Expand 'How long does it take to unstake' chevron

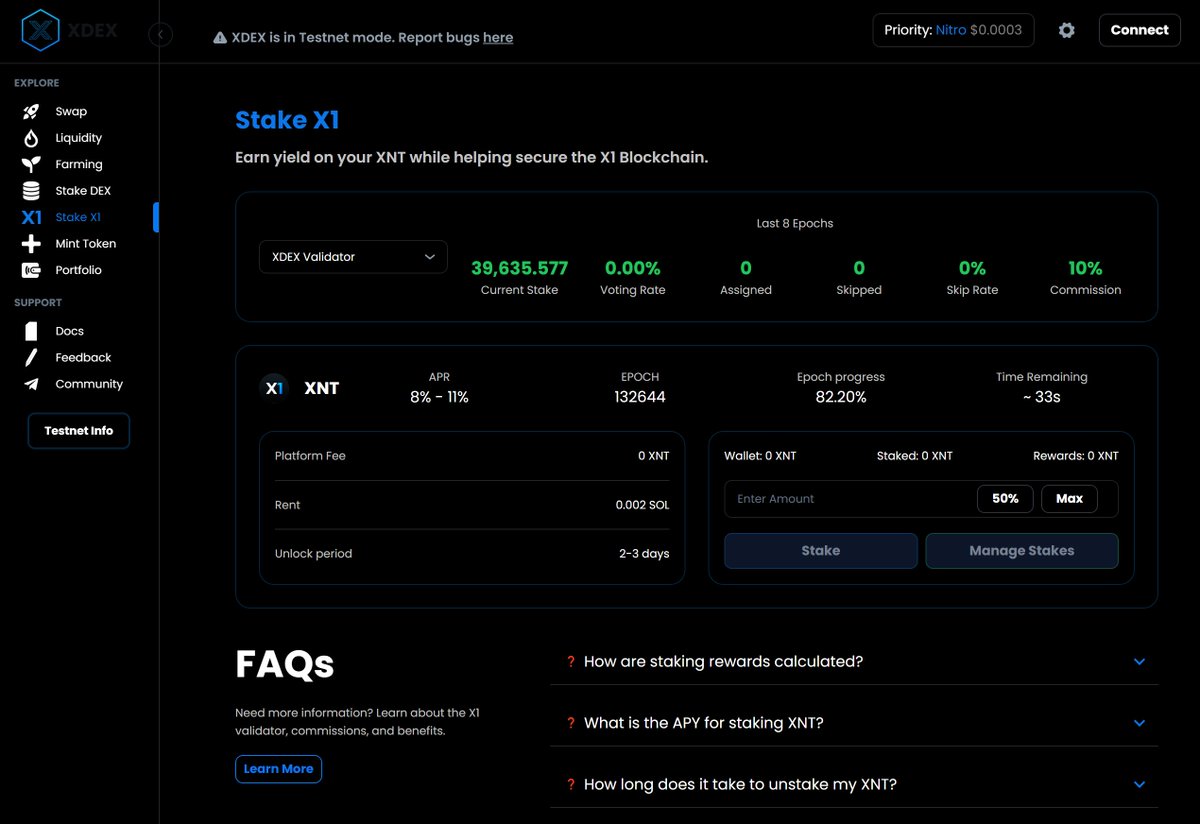(1139, 785)
